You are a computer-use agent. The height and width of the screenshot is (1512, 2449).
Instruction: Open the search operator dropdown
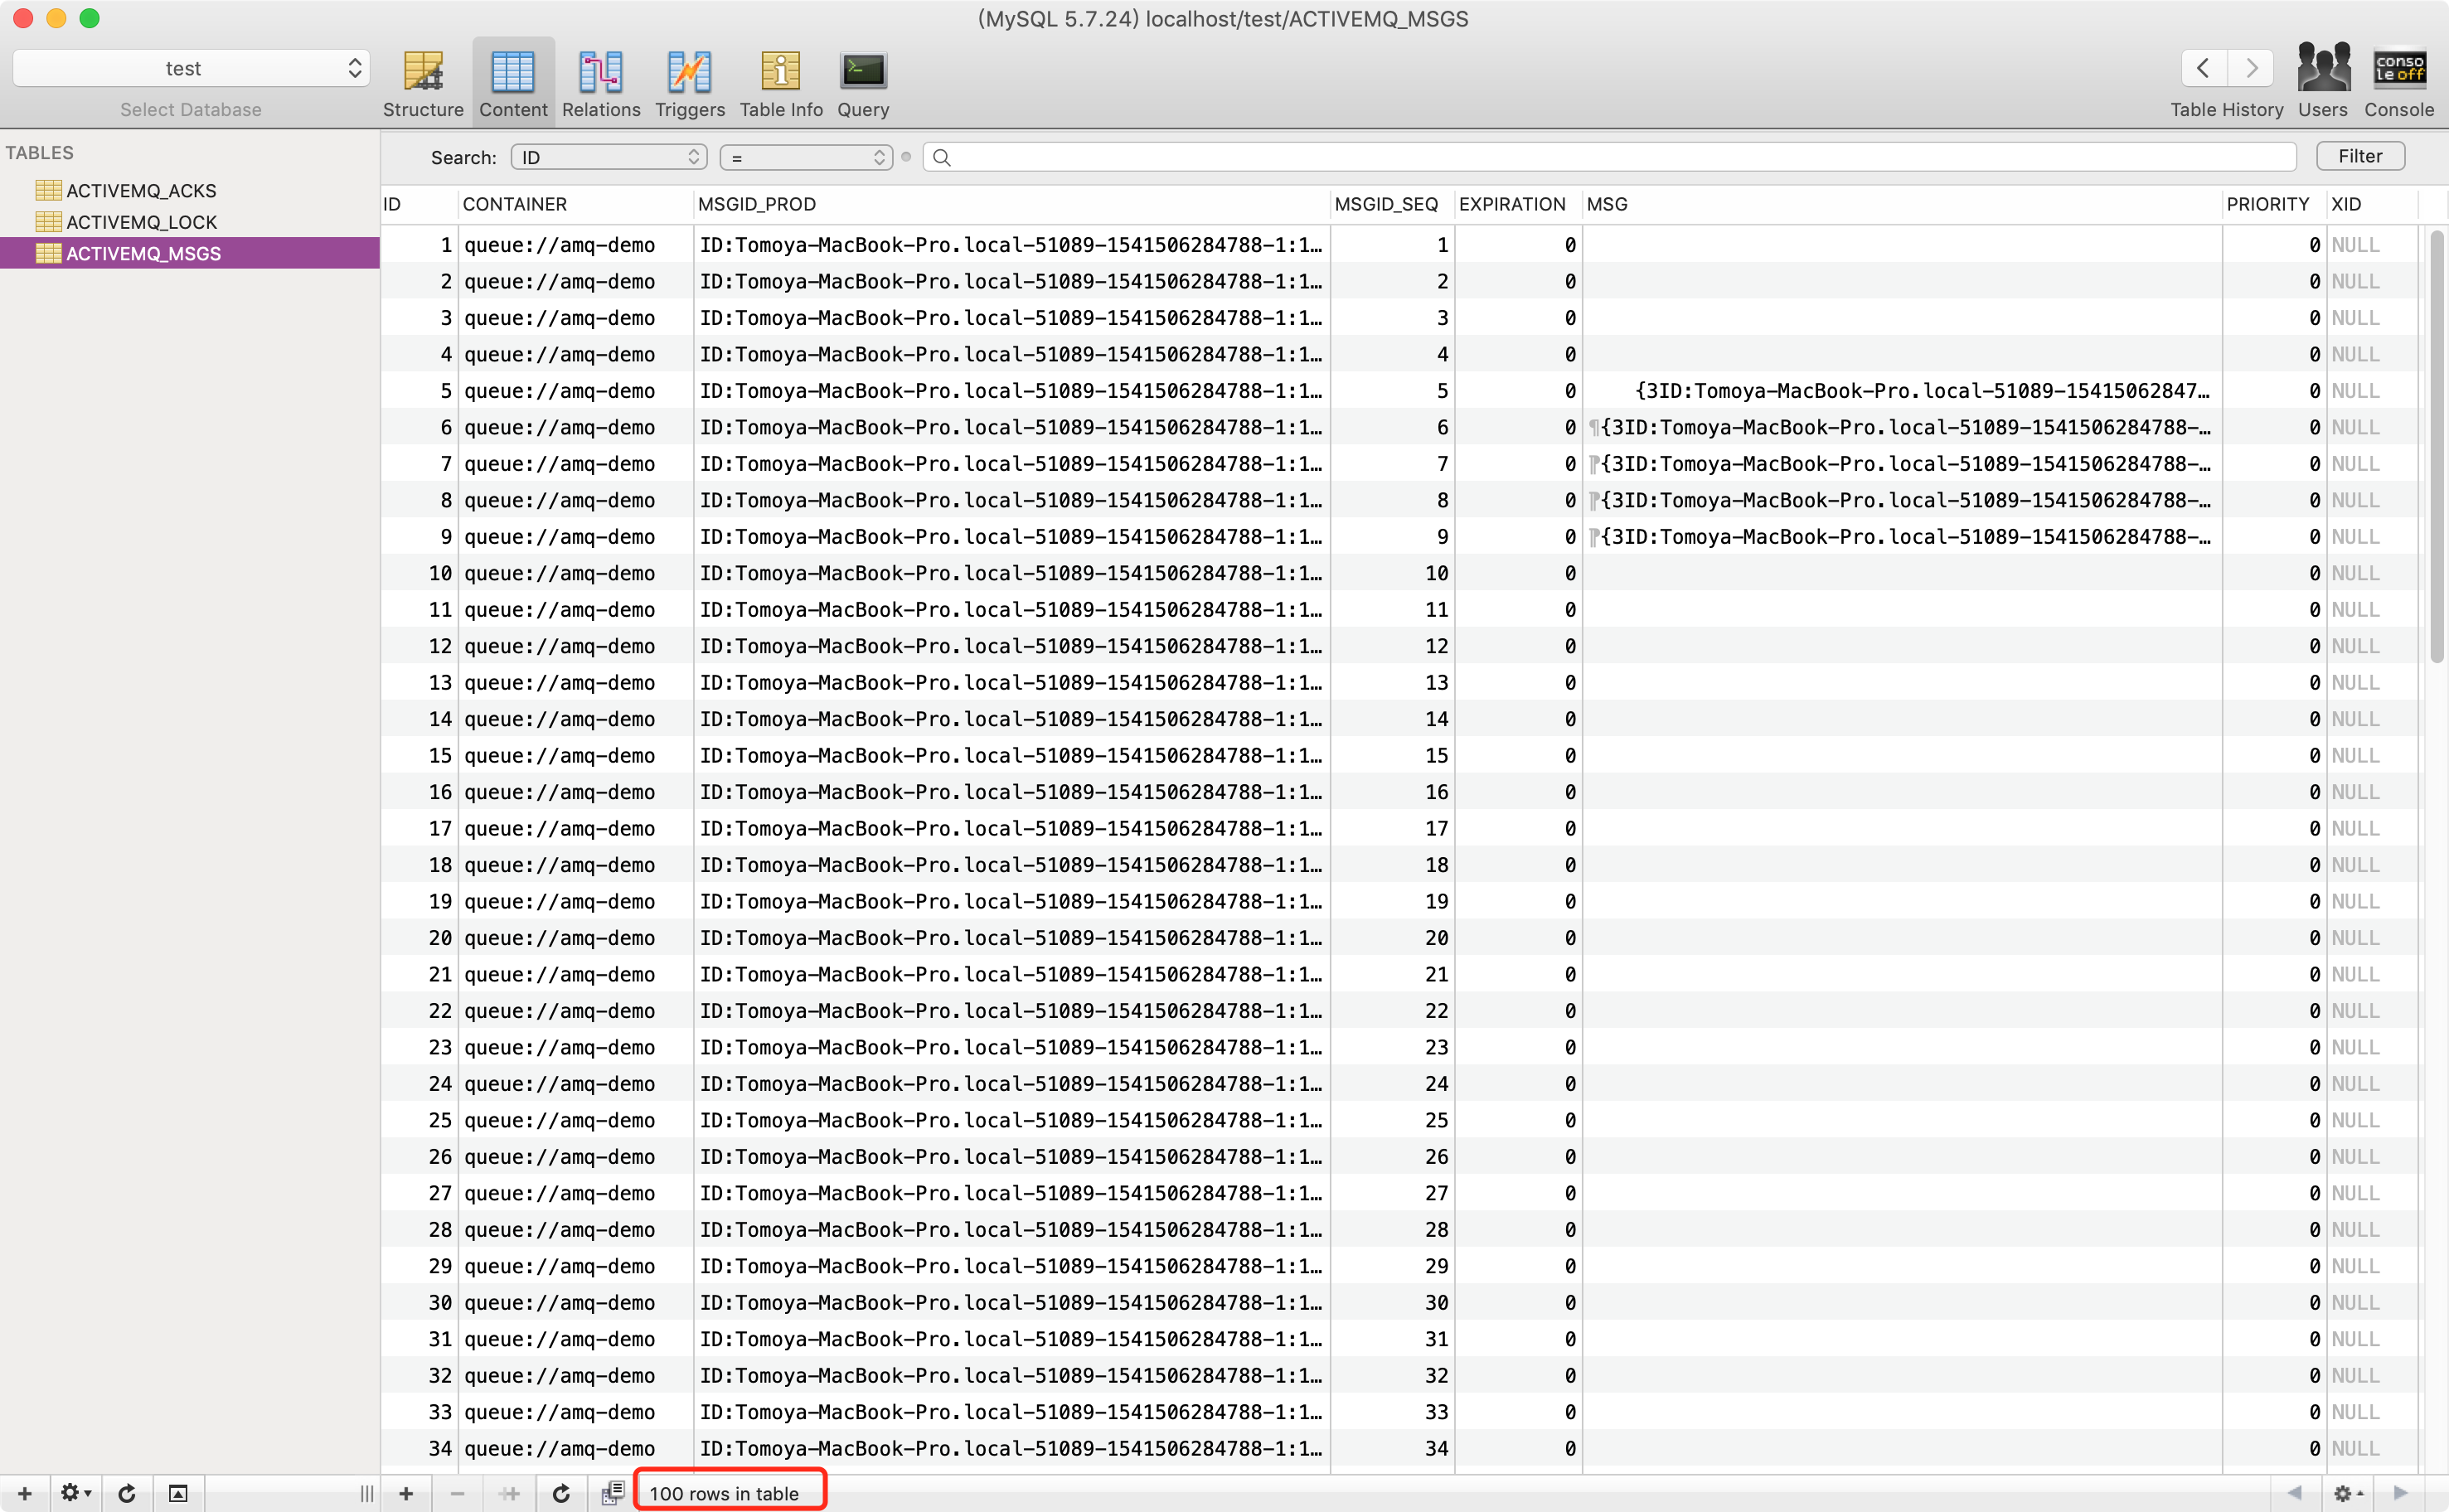806,157
